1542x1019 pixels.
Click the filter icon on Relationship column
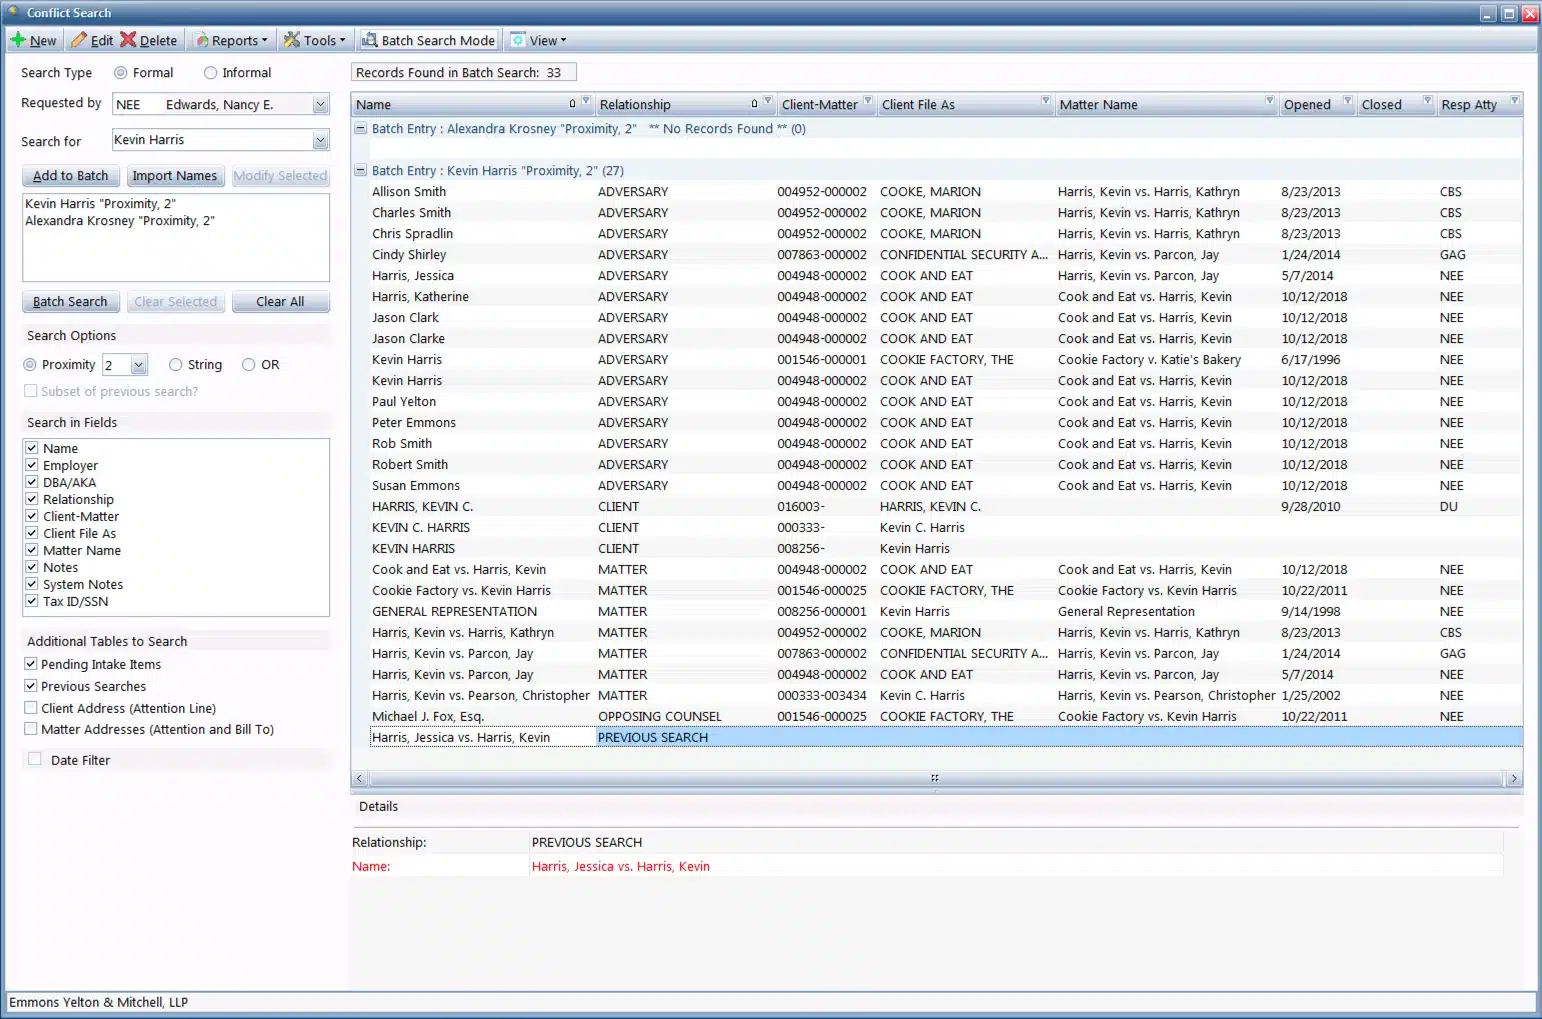tap(768, 102)
